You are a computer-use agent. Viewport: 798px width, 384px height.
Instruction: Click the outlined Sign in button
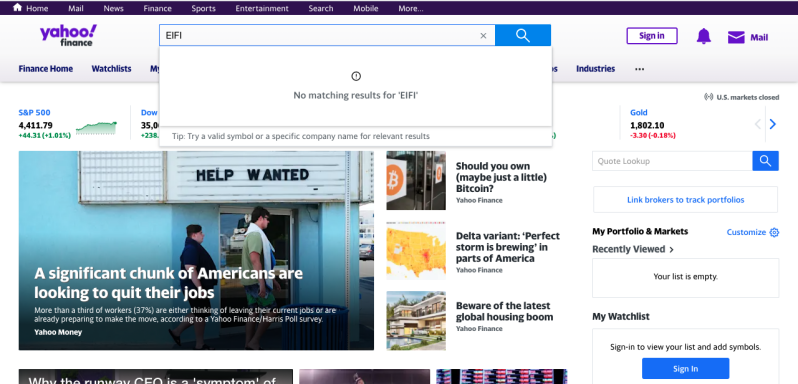coord(652,36)
